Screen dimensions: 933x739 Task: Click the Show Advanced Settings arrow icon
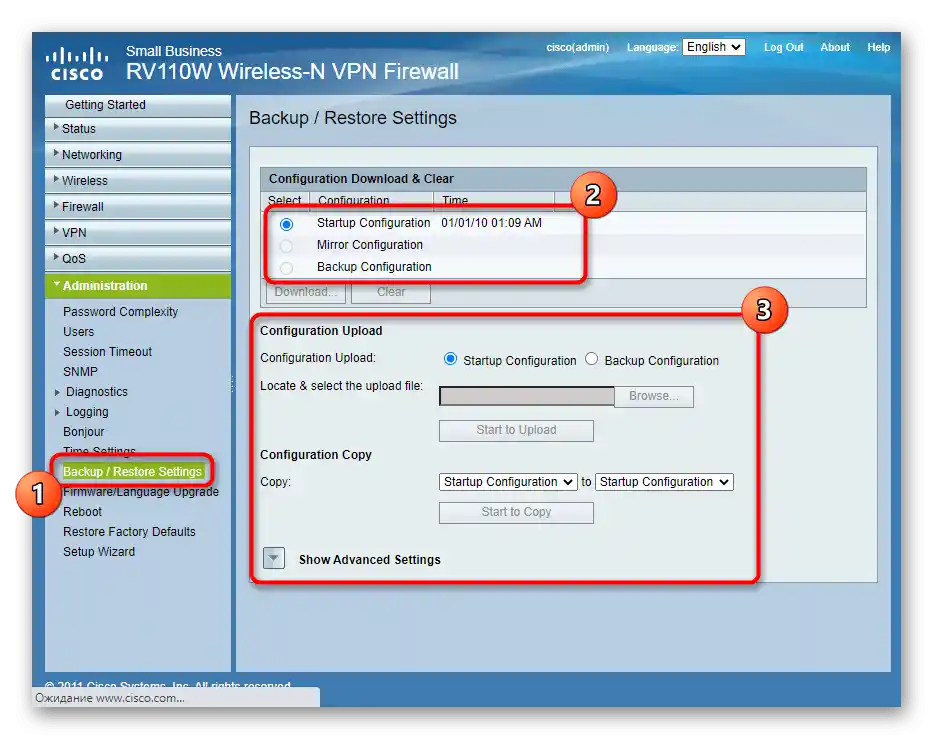[x=274, y=558]
